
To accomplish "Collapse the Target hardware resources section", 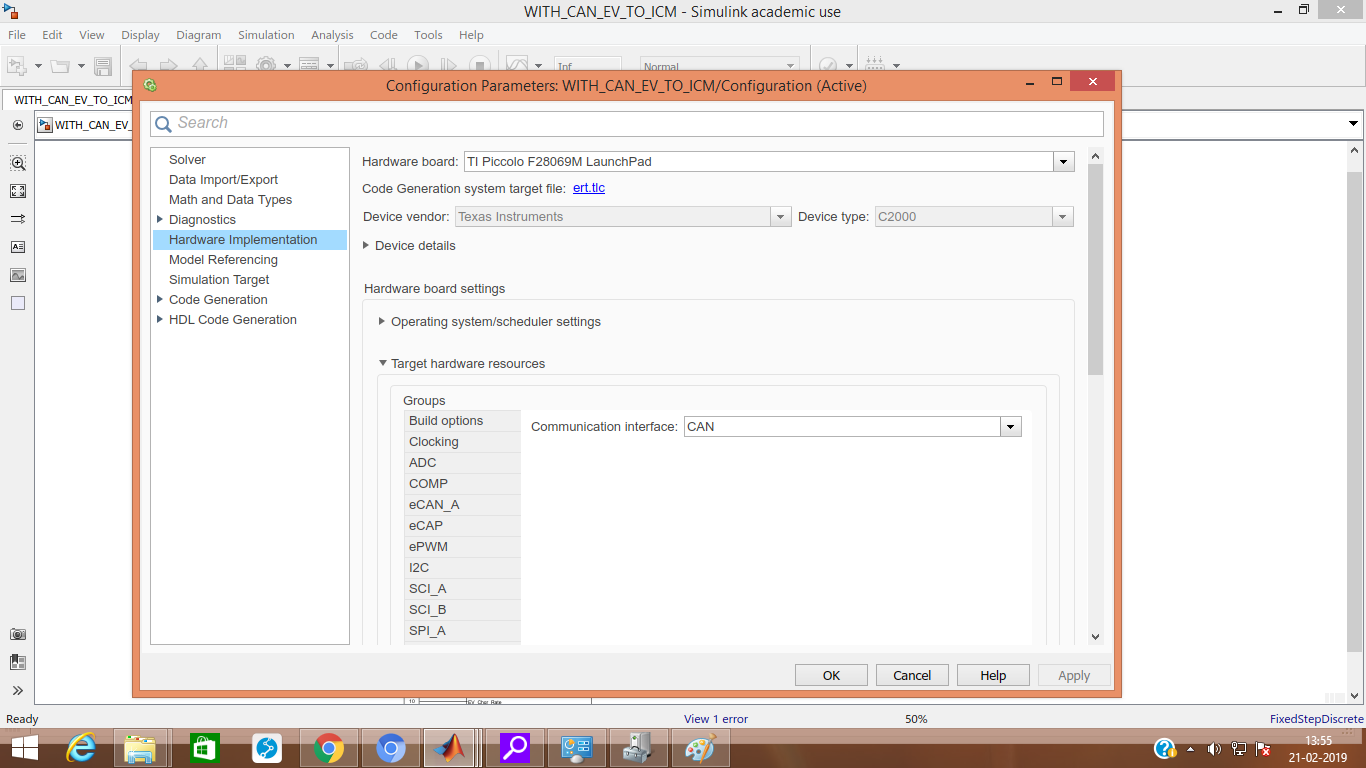I will coord(382,364).
